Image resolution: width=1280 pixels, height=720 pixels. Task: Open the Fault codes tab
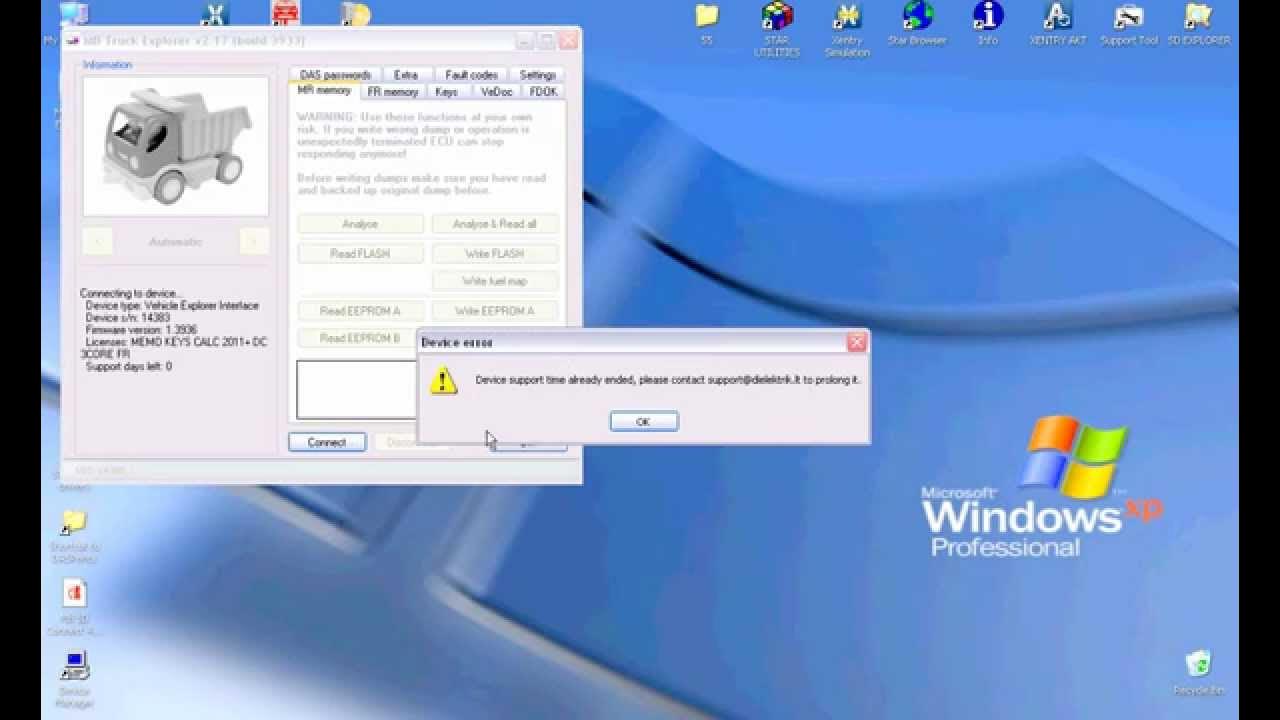[471, 75]
